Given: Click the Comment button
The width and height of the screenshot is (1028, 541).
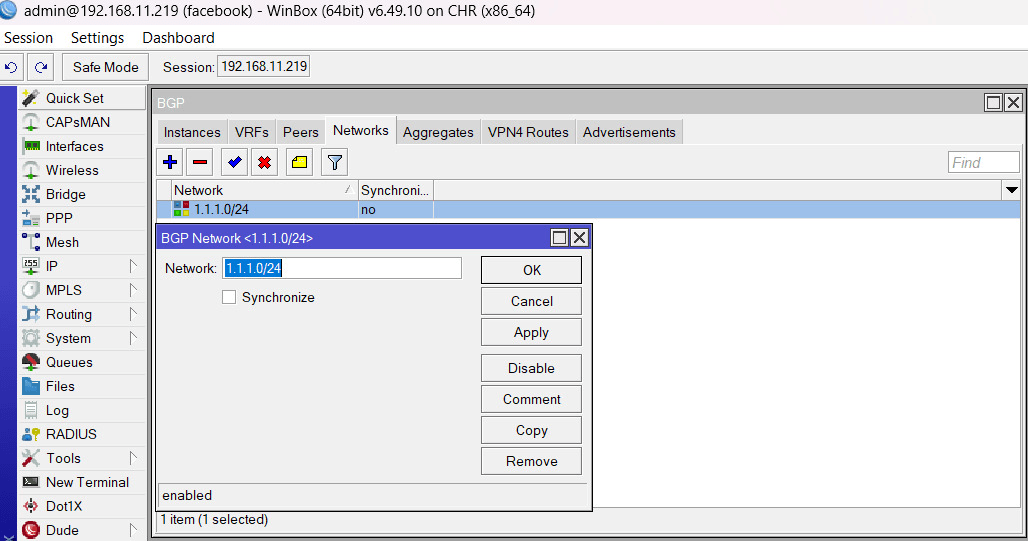Looking at the screenshot, I should (x=531, y=399).
